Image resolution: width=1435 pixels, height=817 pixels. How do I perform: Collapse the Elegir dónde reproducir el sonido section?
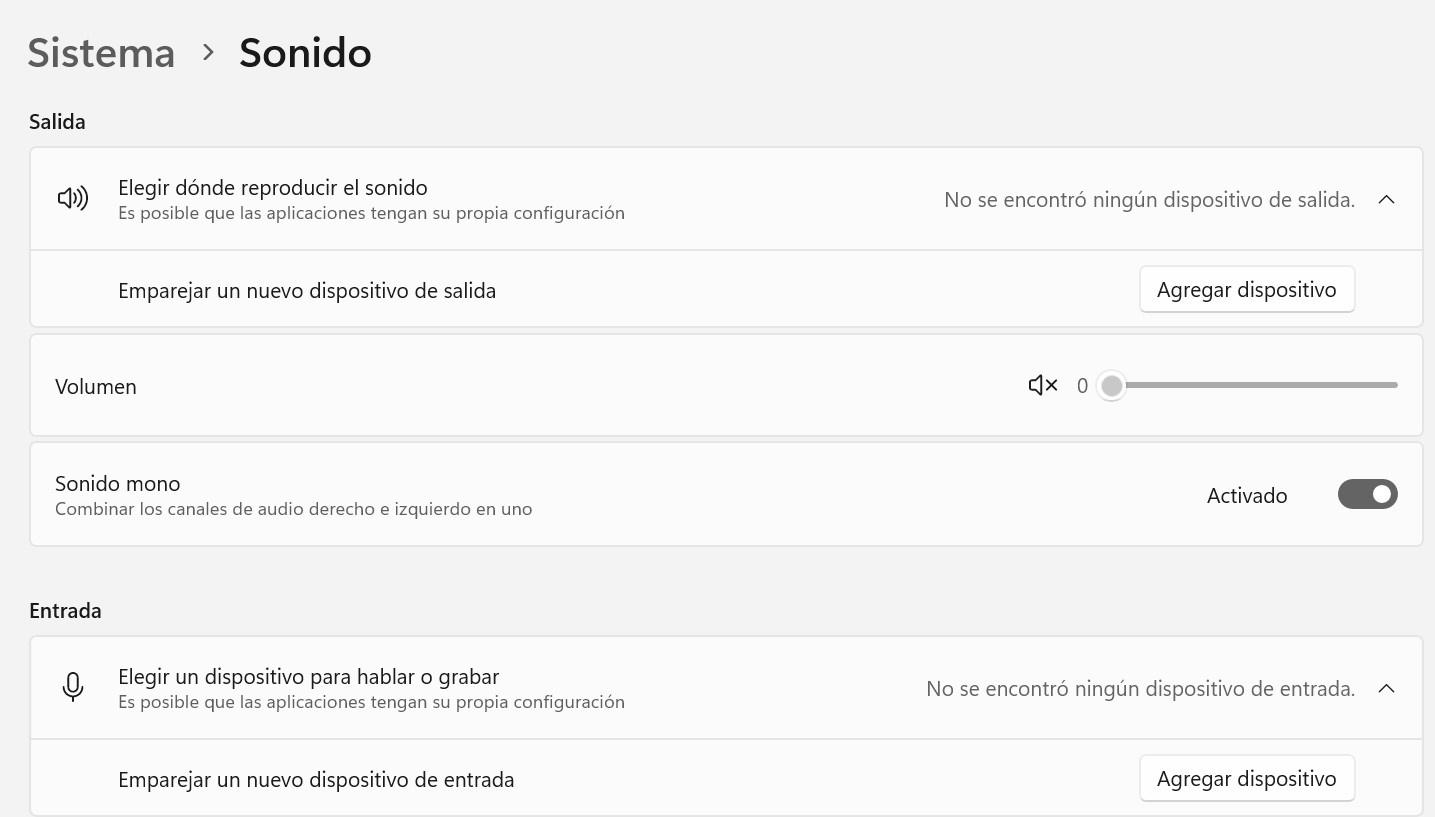coord(1386,198)
